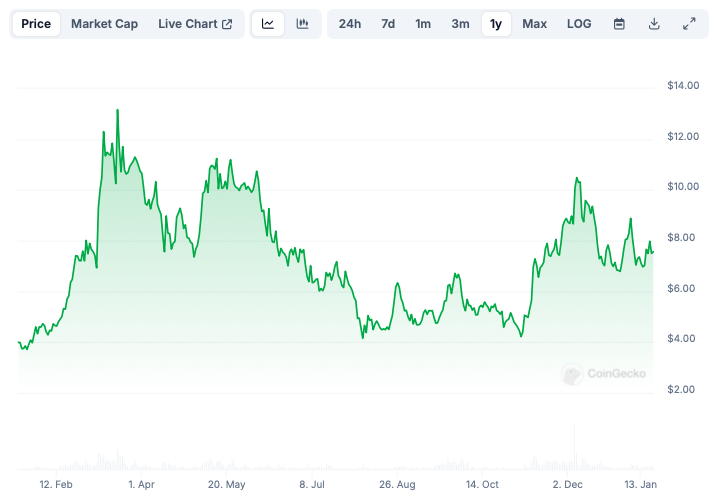Switch to candlestick chart view
Image resolution: width=719 pixels, height=498 pixels.
[302, 24]
